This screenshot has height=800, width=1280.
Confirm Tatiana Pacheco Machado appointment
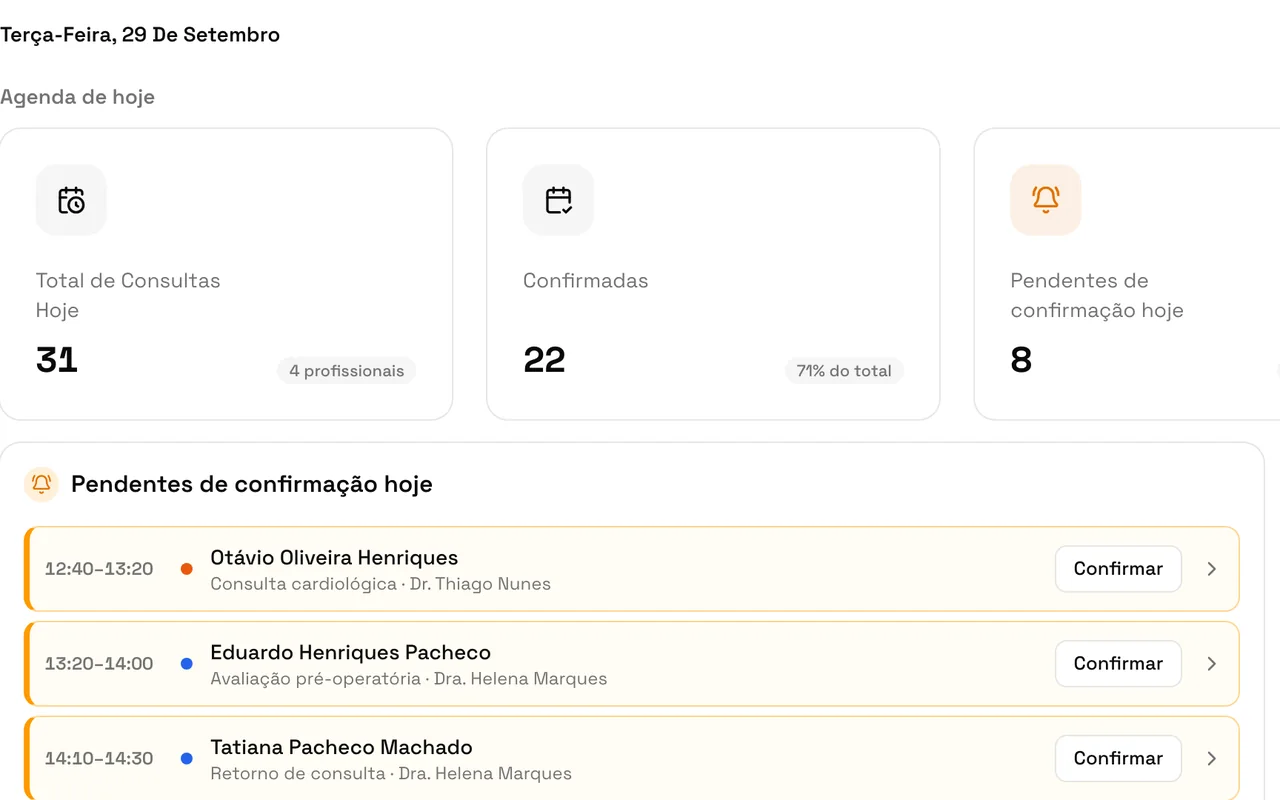coord(1118,759)
